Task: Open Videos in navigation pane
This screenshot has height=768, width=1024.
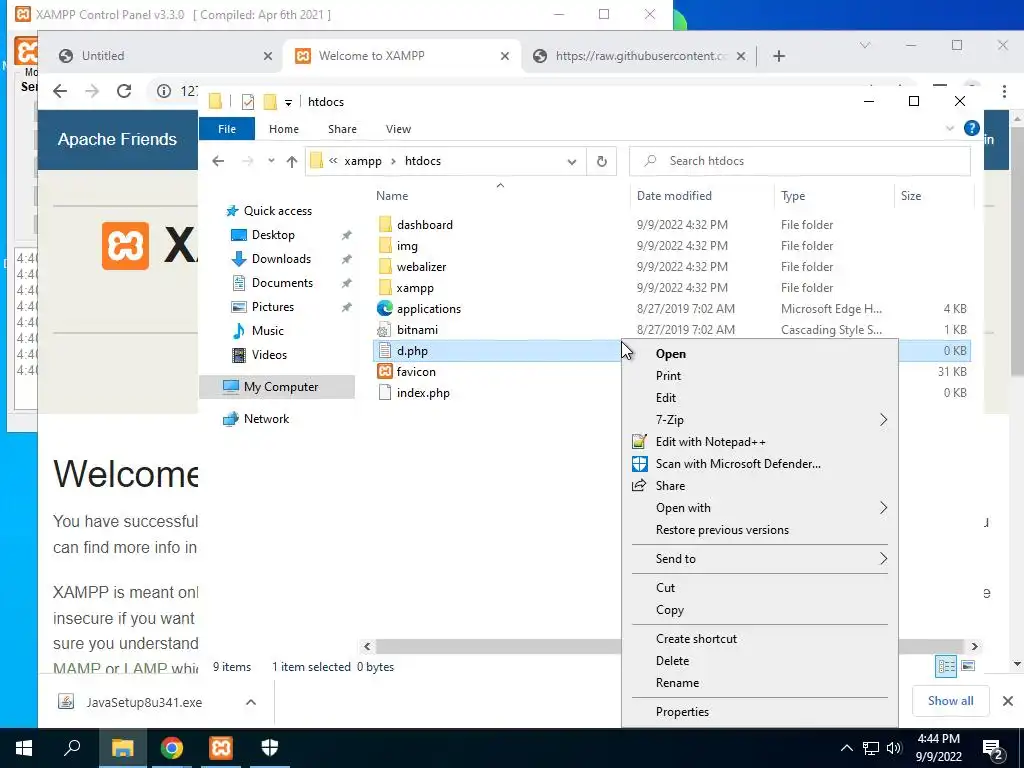Action: tap(269, 355)
